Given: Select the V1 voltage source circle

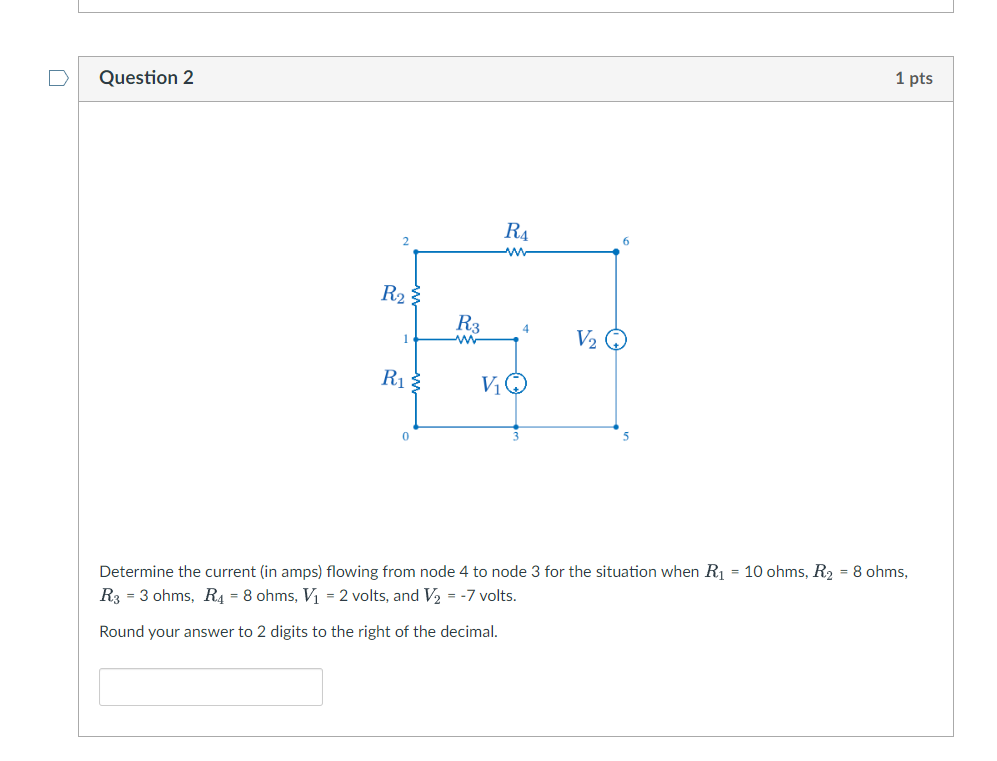Looking at the screenshot, I should pos(515,382).
